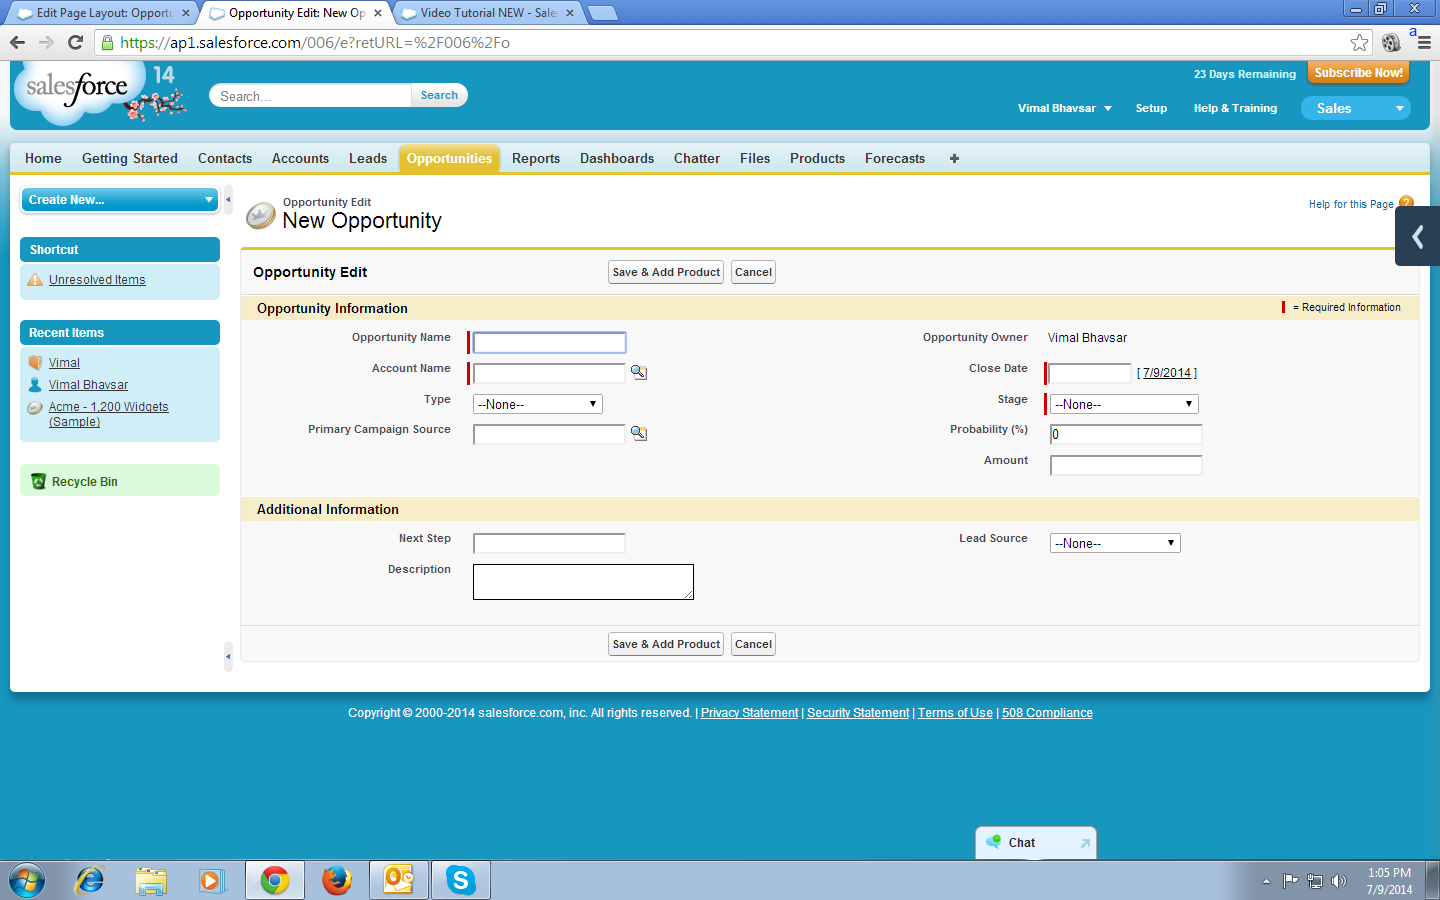1440x900 pixels.
Task: Open Firefox from the taskbar
Action: [x=337, y=881]
